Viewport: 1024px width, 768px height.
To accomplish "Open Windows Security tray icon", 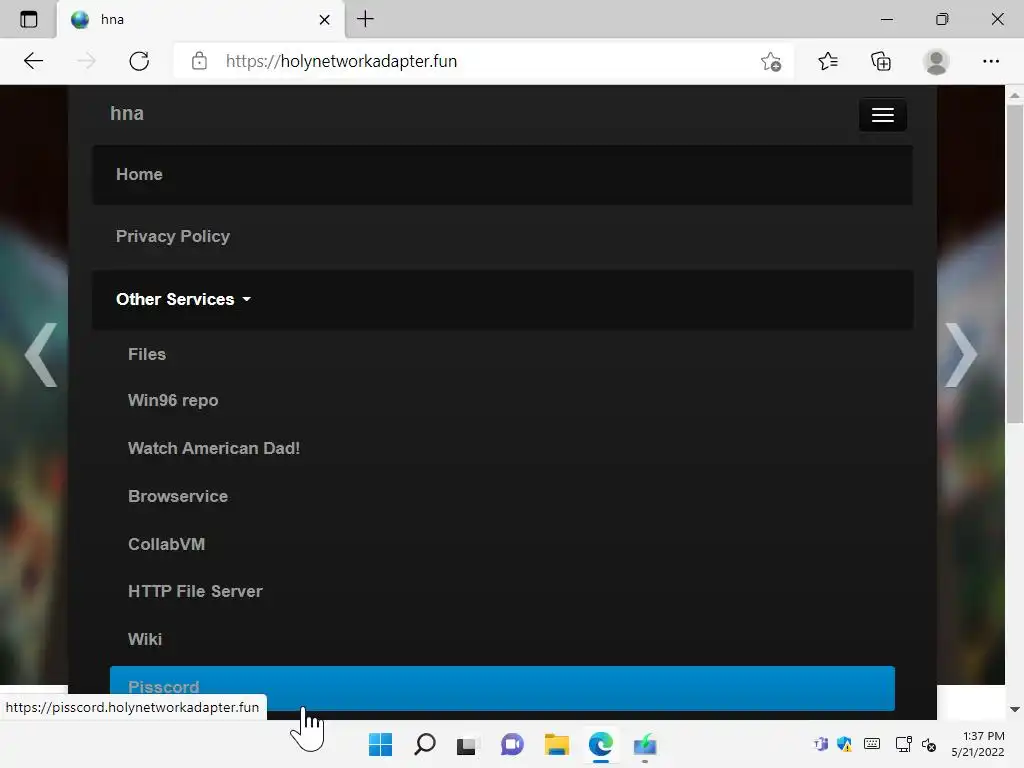I will pos(844,744).
